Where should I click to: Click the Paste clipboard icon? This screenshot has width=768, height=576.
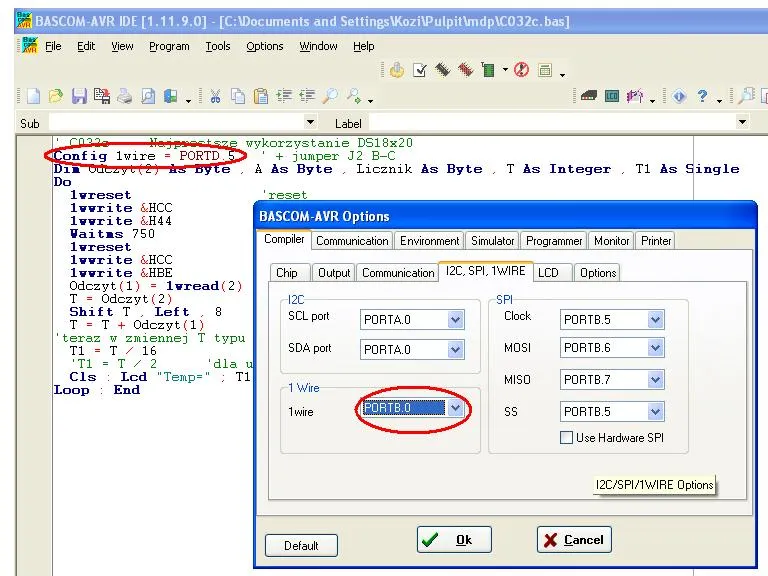pyautogui.click(x=260, y=97)
